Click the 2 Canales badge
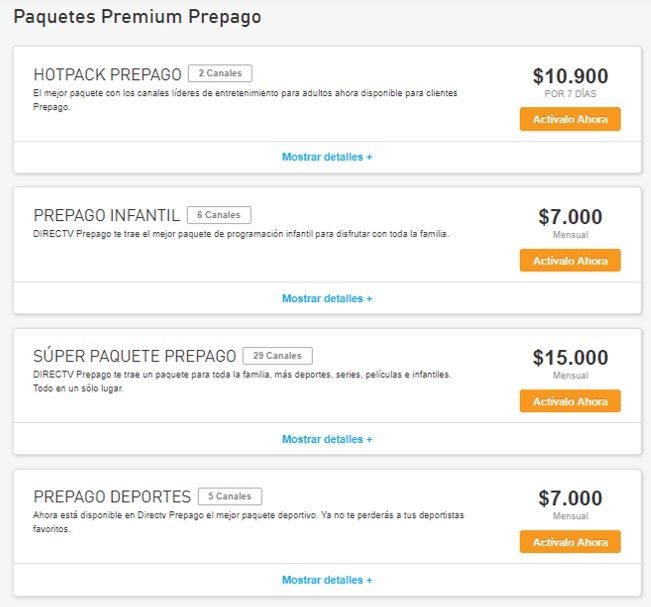 pyautogui.click(x=221, y=73)
